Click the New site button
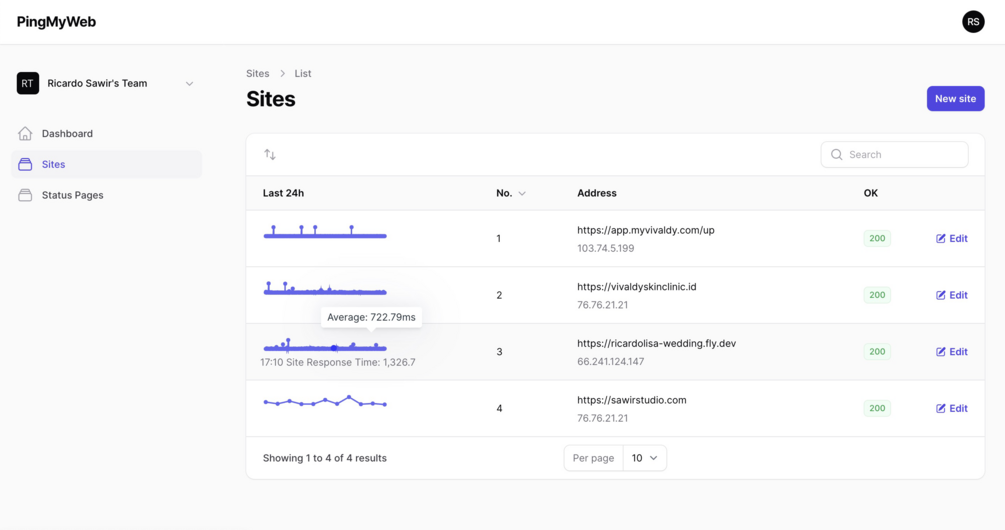1005x530 pixels. (955, 99)
